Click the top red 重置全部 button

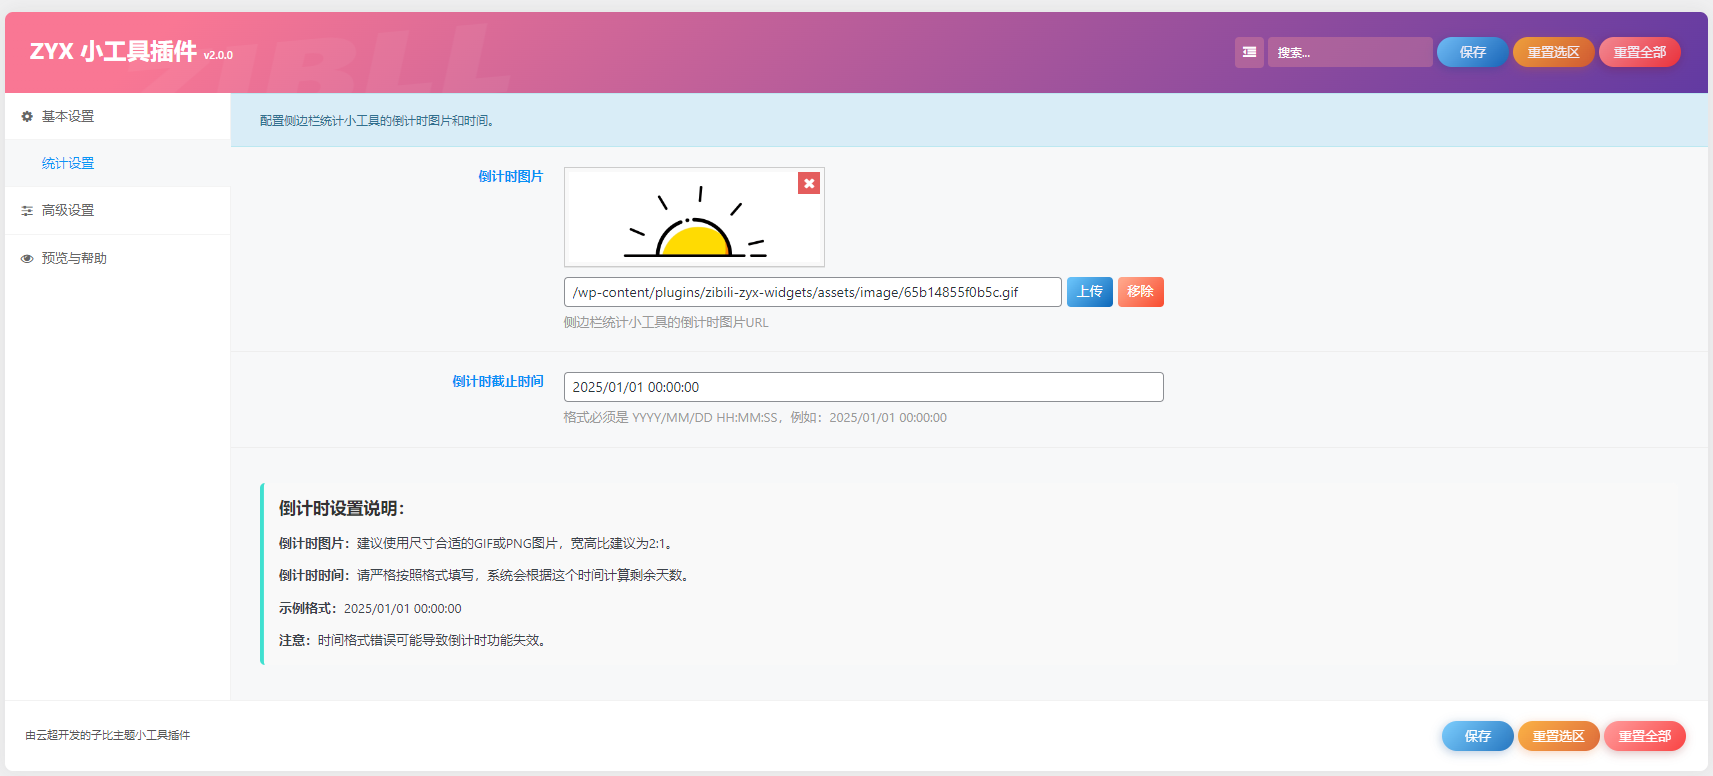[x=1639, y=52]
